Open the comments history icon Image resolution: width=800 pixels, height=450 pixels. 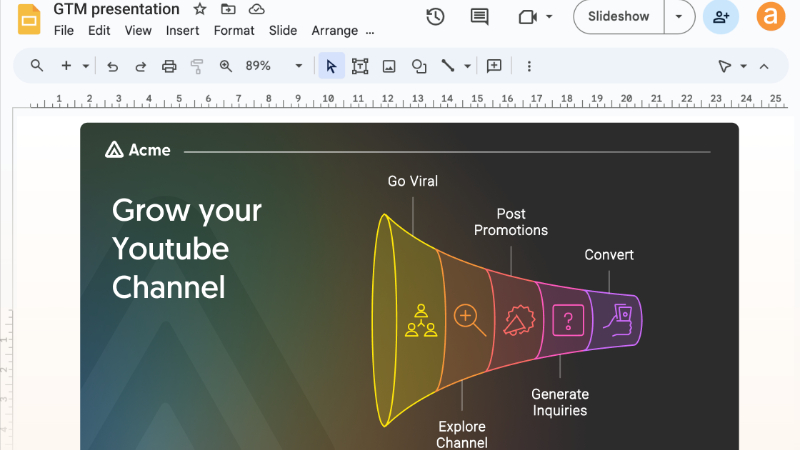(x=479, y=17)
